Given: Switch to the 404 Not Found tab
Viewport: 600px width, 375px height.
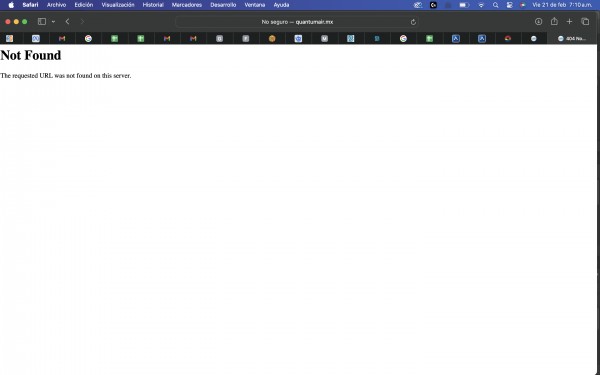Looking at the screenshot, I should pos(572,38).
